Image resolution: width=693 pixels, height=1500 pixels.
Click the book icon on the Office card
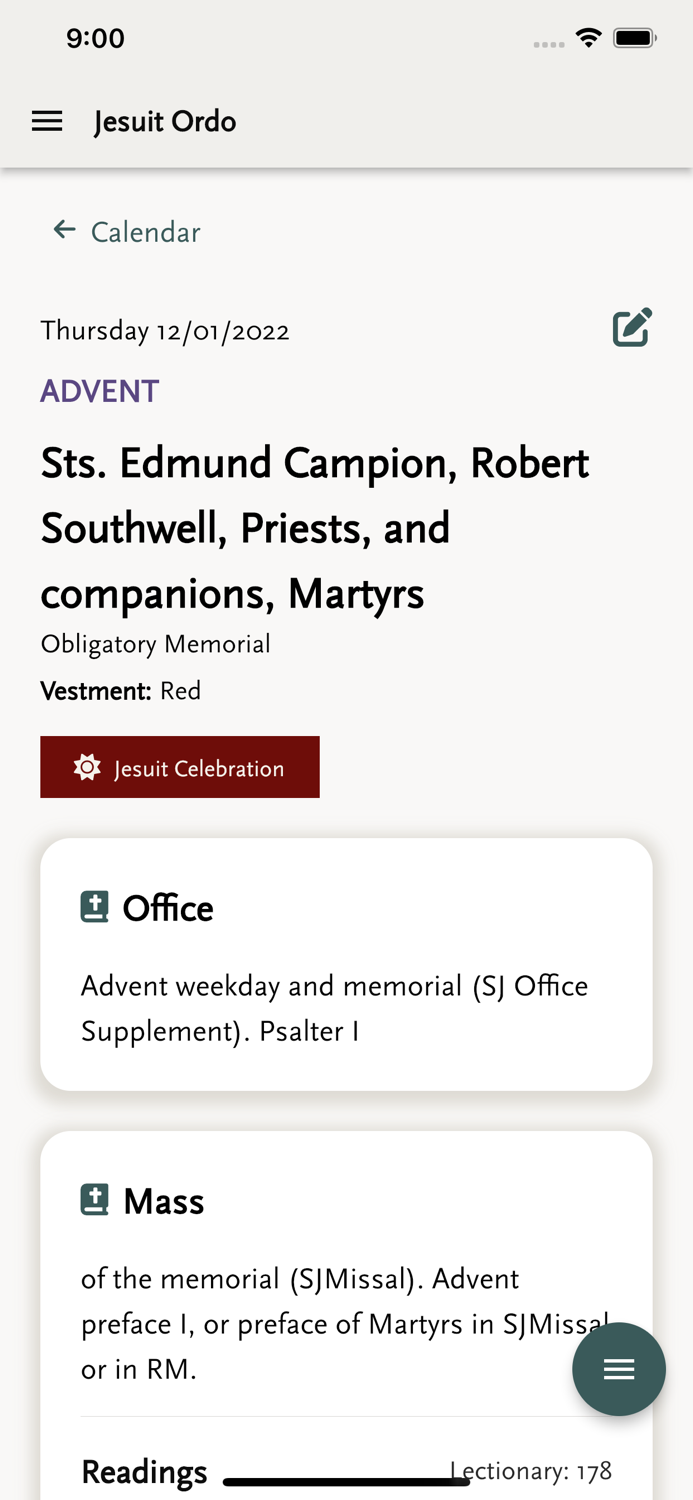(x=93, y=905)
